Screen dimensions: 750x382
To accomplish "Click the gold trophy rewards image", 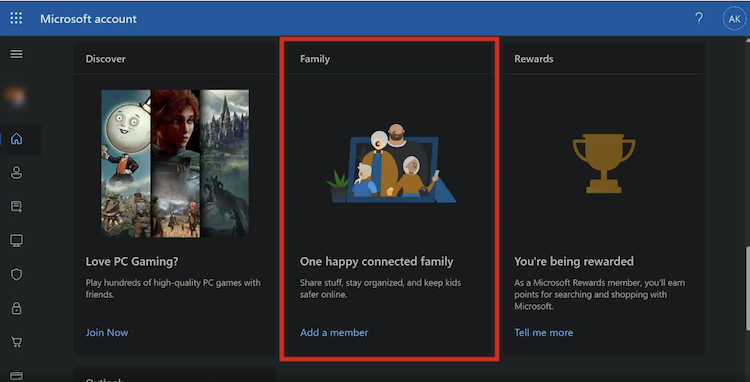I will (604, 164).
